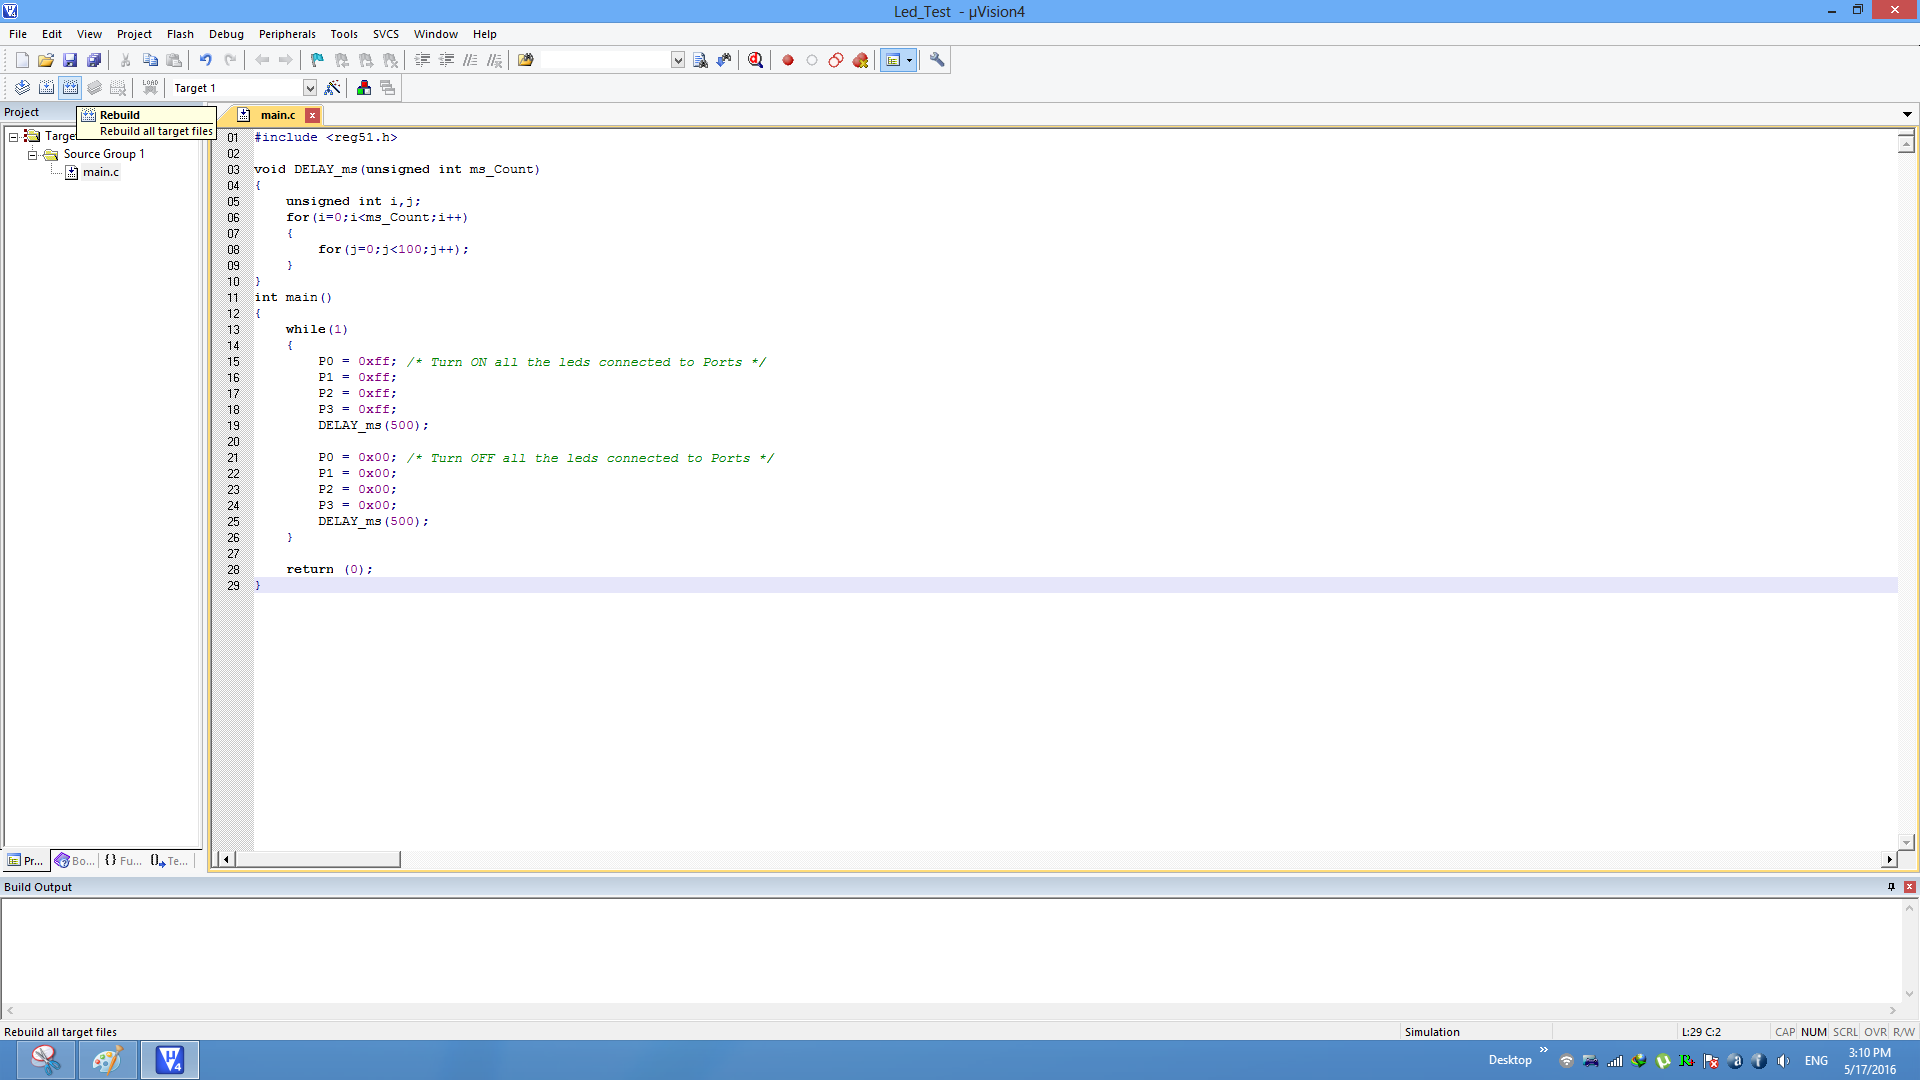This screenshot has height=1080, width=1920.
Task: Insert a breakpoint with the red dot icon
Action: click(x=788, y=60)
